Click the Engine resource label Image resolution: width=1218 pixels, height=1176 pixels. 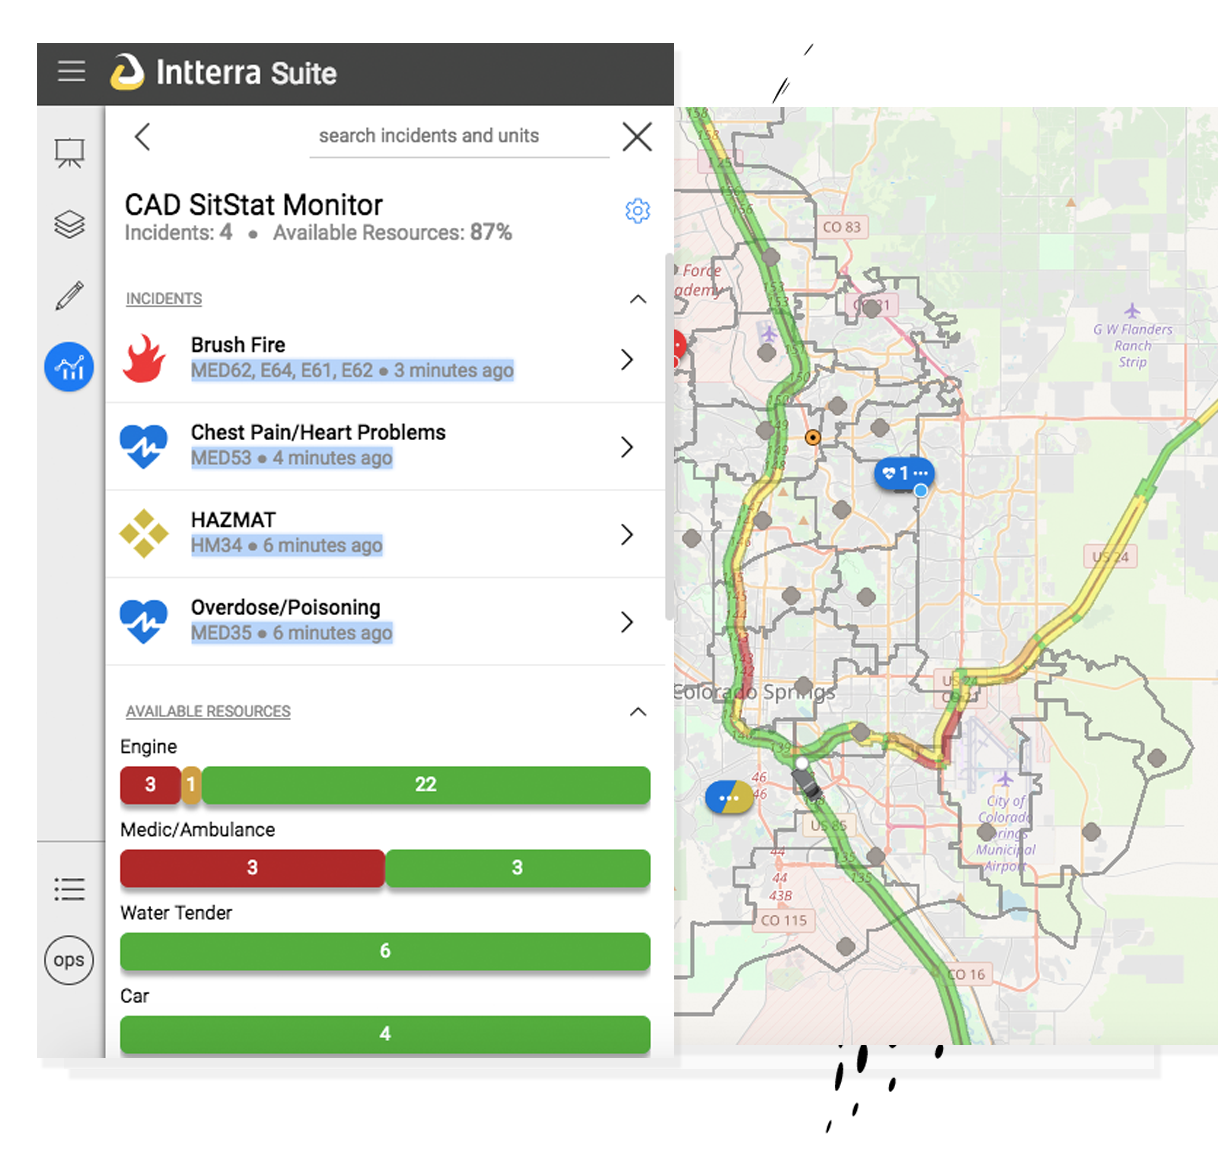[149, 747]
